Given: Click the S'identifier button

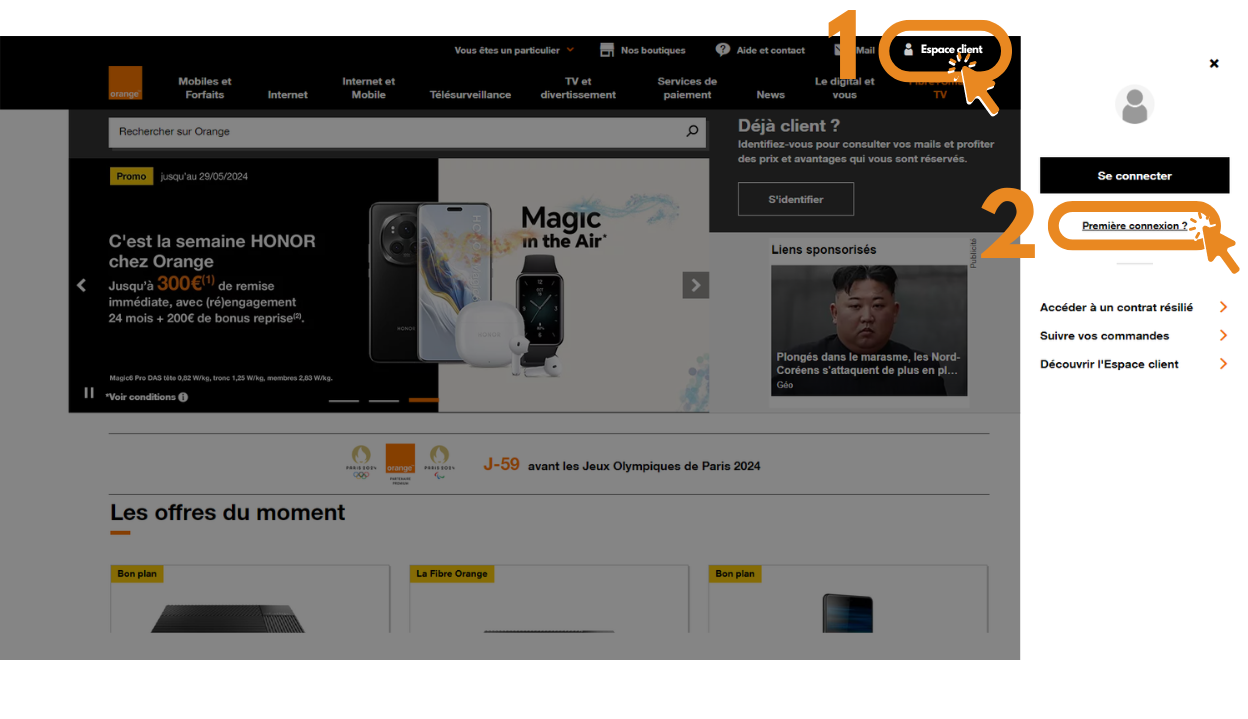Looking at the screenshot, I should pyautogui.click(x=796, y=199).
